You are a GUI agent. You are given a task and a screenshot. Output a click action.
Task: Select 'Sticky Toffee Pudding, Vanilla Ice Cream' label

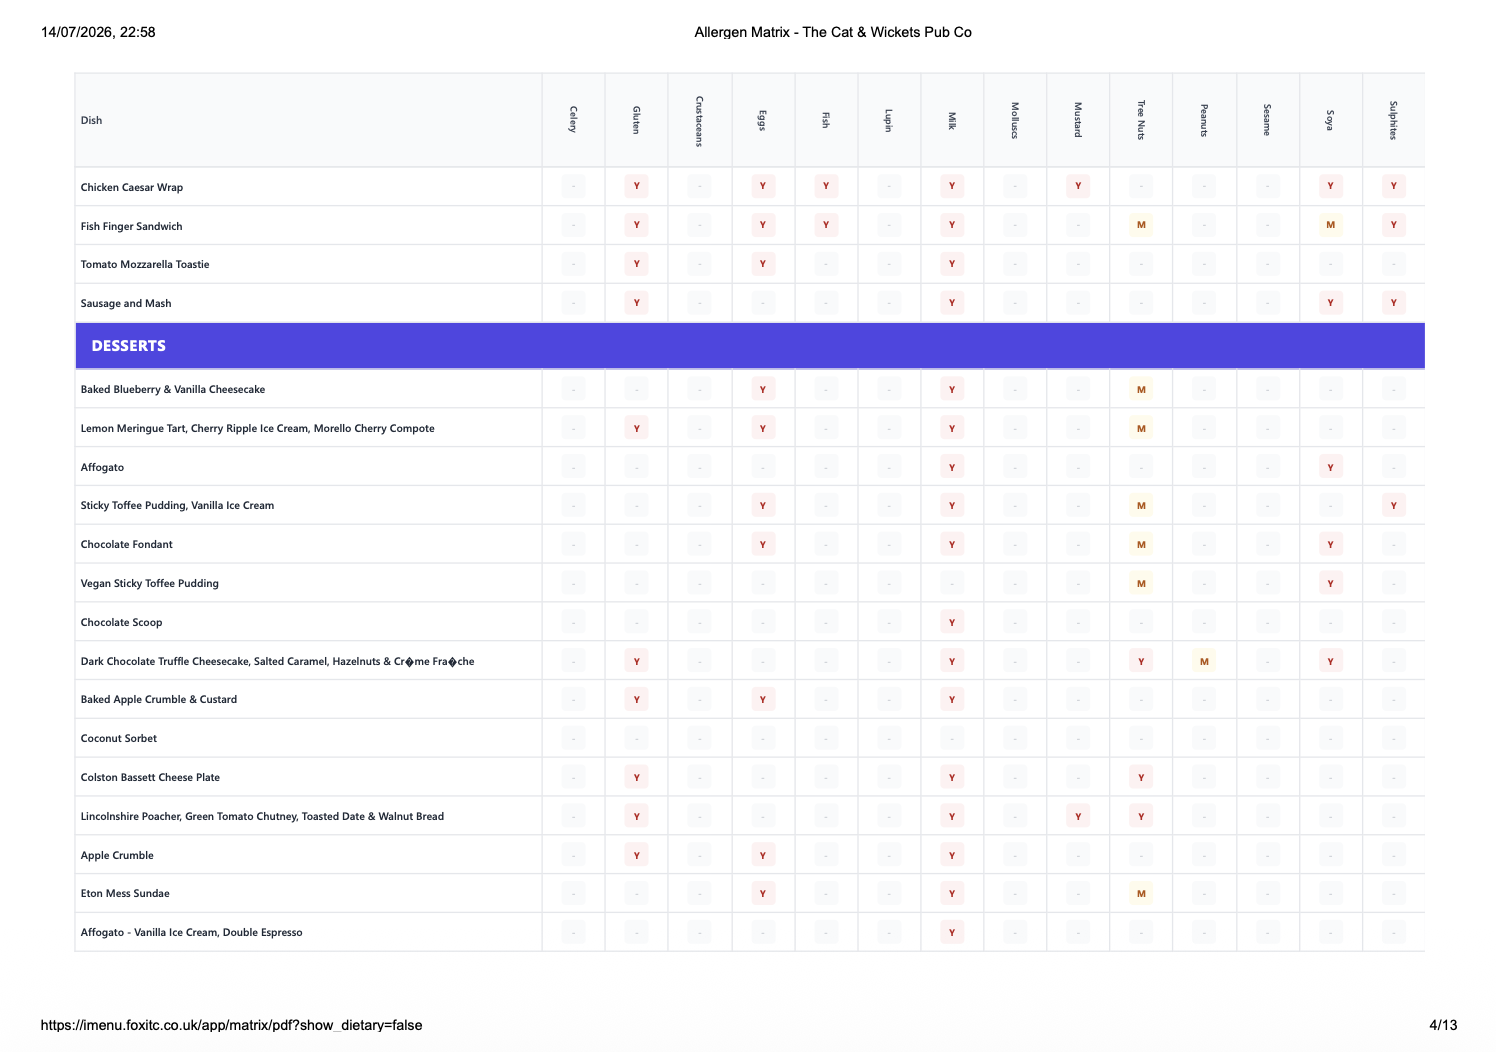[x=177, y=505]
